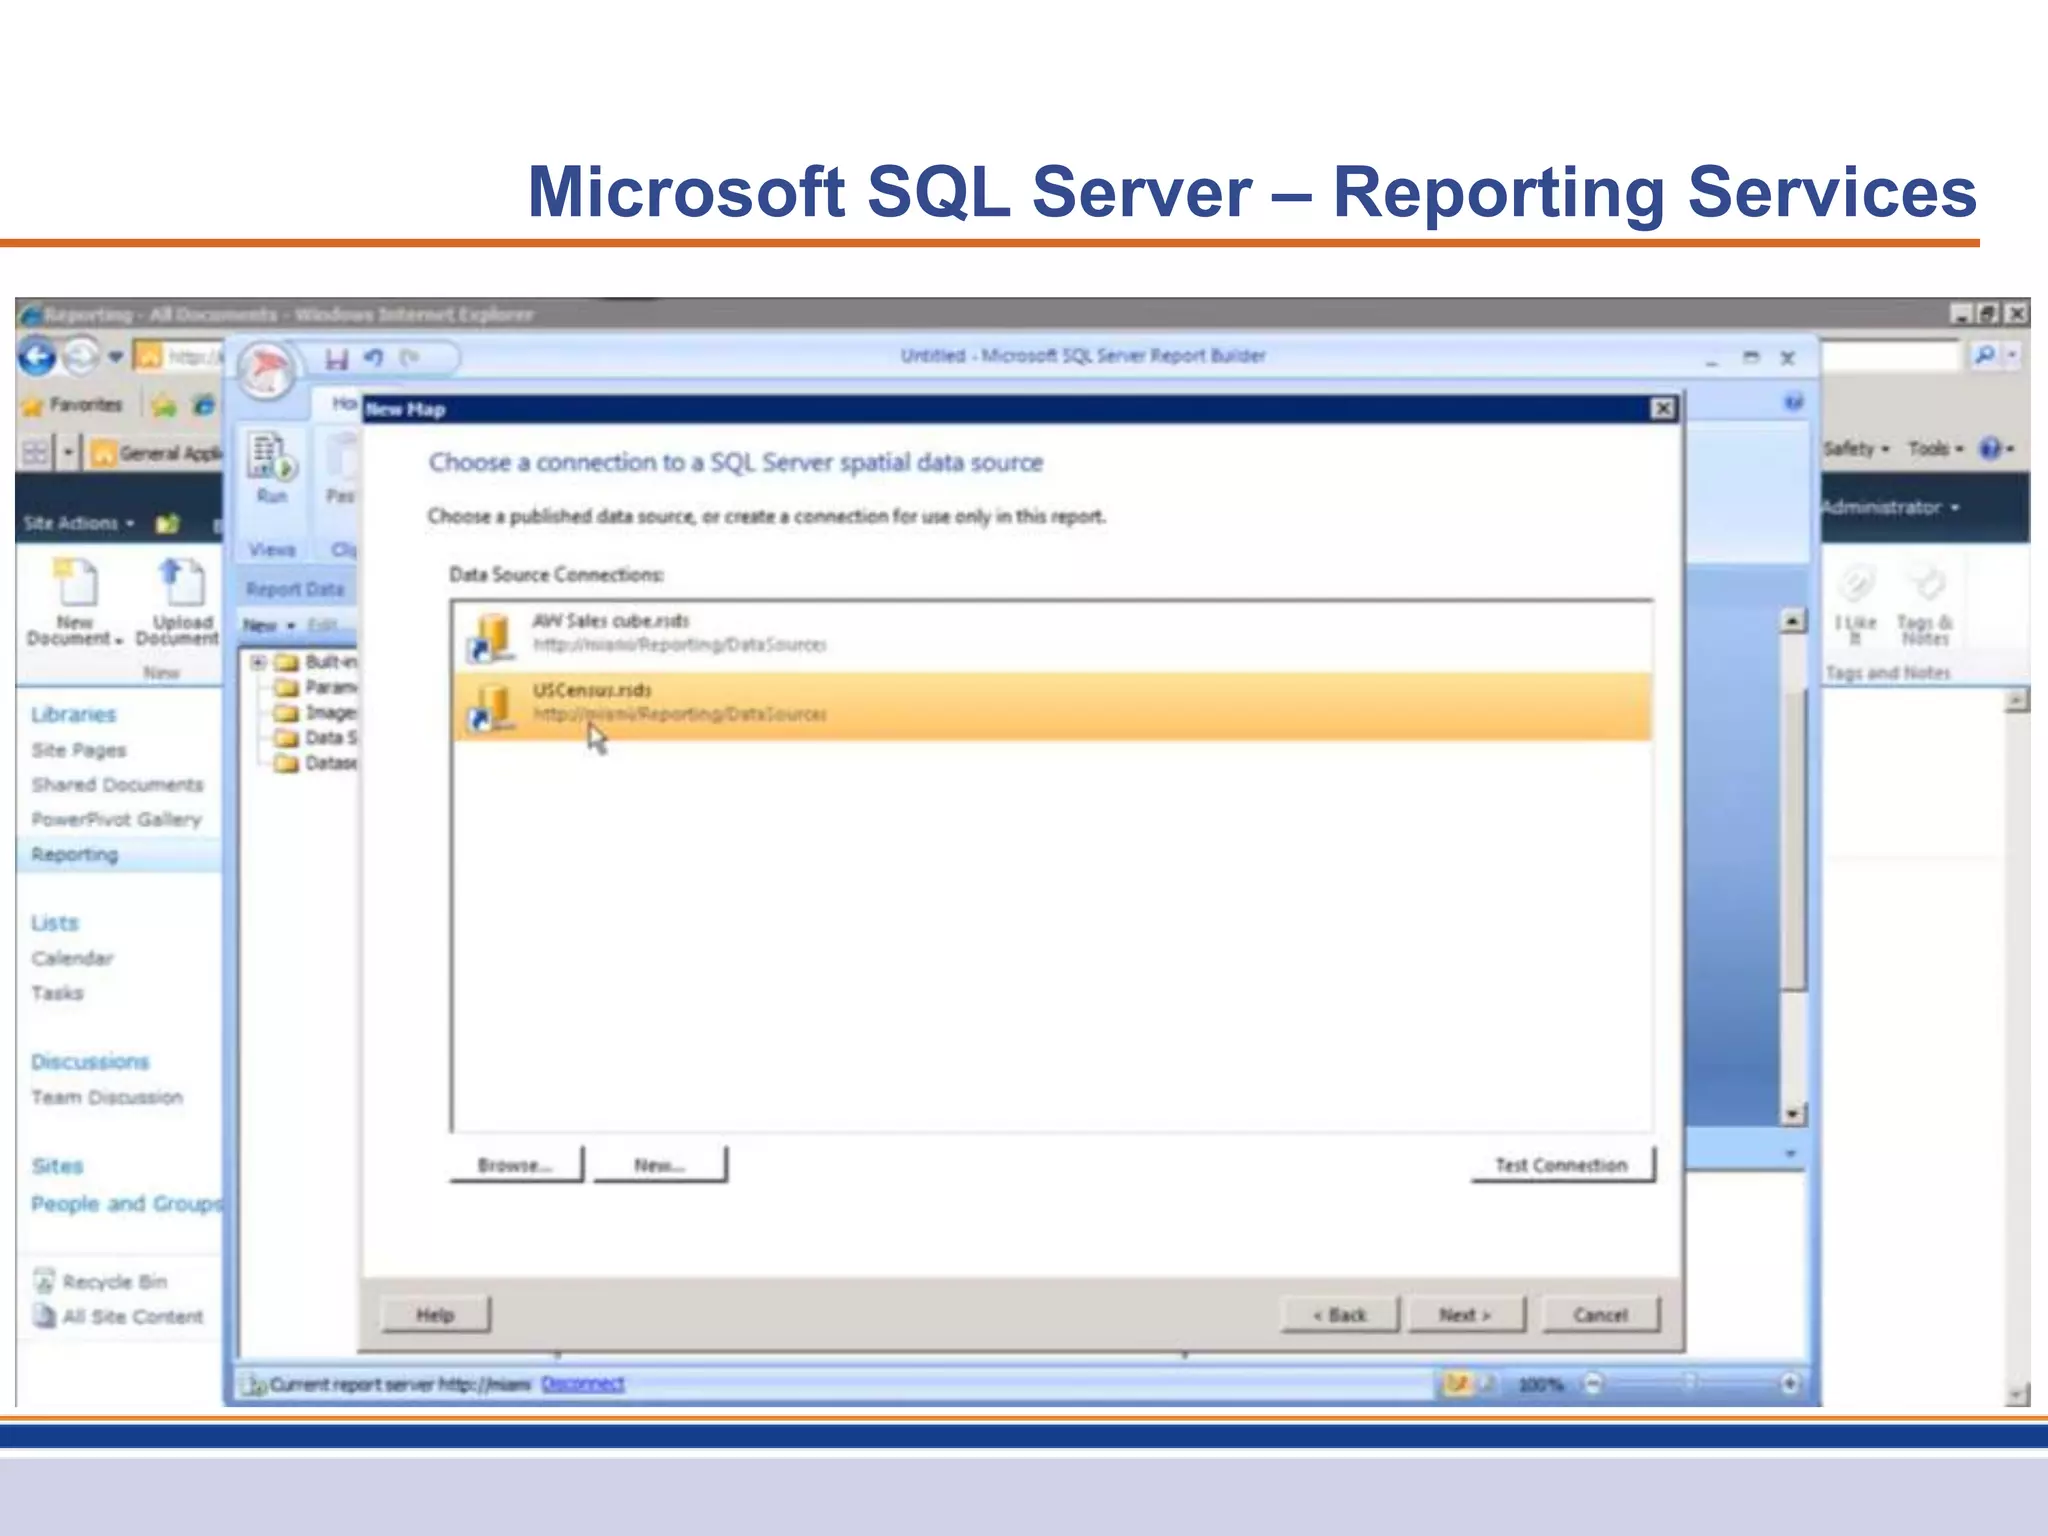This screenshot has height=1536, width=2048.
Task: Open Team Discussion link
Action: (107, 1098)
